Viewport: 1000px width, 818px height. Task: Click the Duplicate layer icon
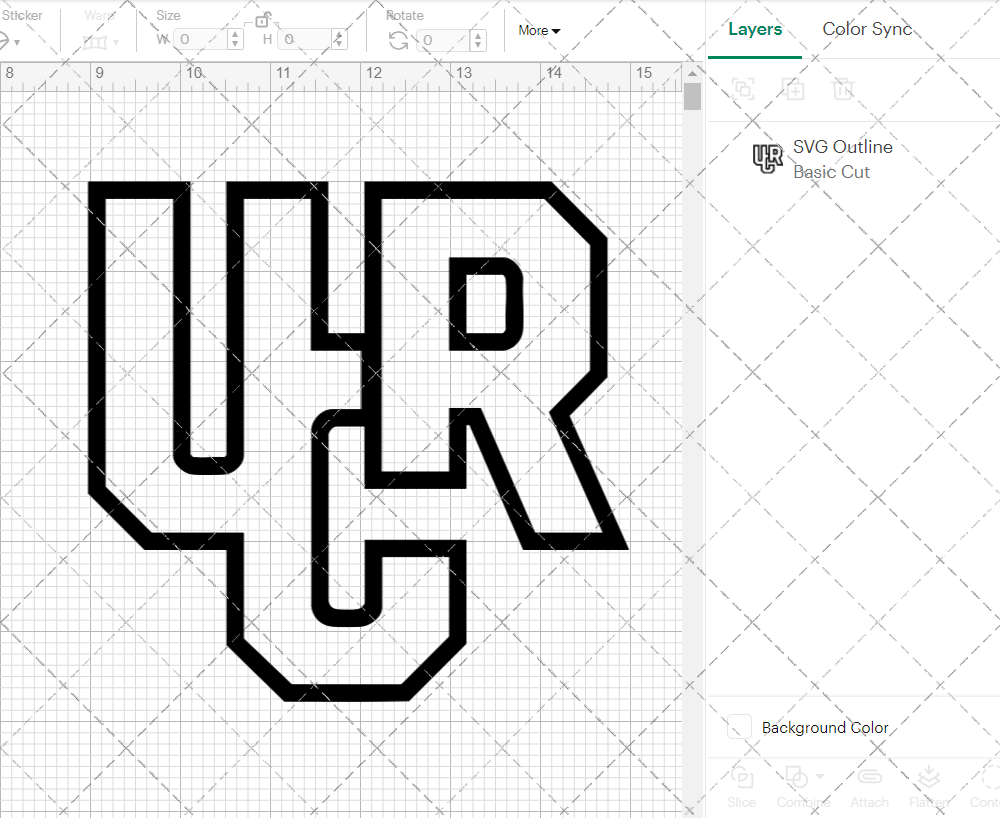[794, 90]
